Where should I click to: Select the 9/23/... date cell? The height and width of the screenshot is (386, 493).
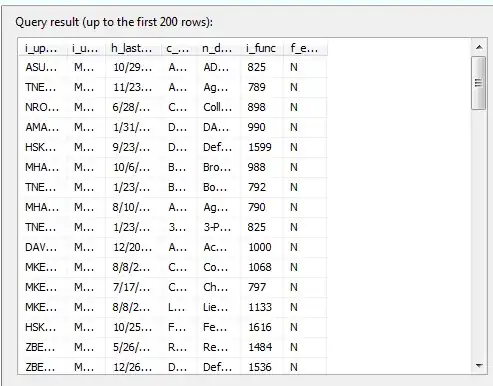coord(133,147)
